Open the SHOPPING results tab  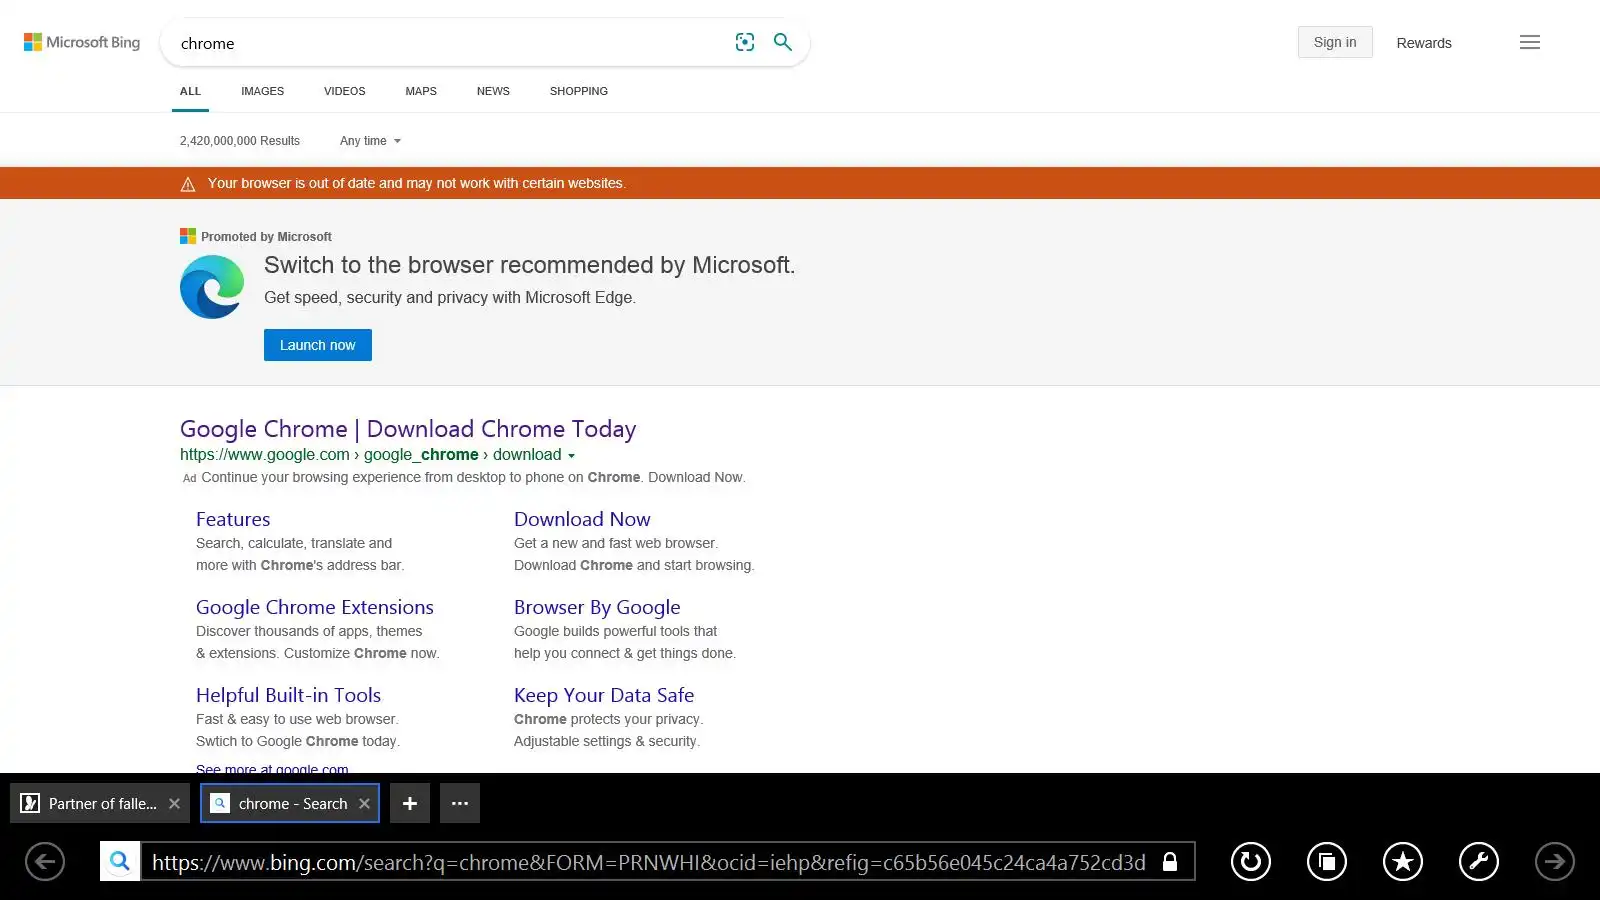(579, 91)
